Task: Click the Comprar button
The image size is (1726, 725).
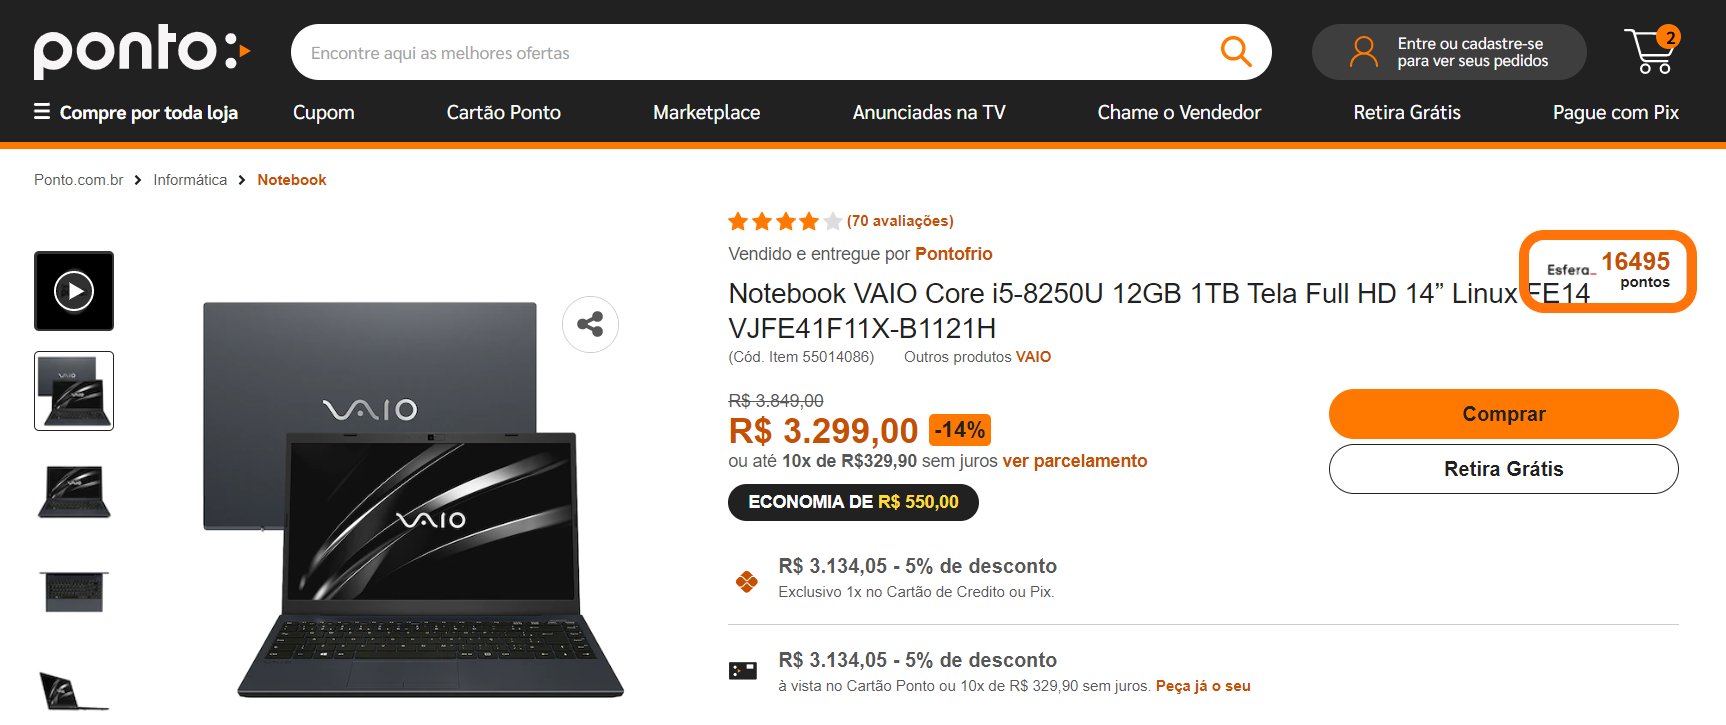Action: point(1503,414)
